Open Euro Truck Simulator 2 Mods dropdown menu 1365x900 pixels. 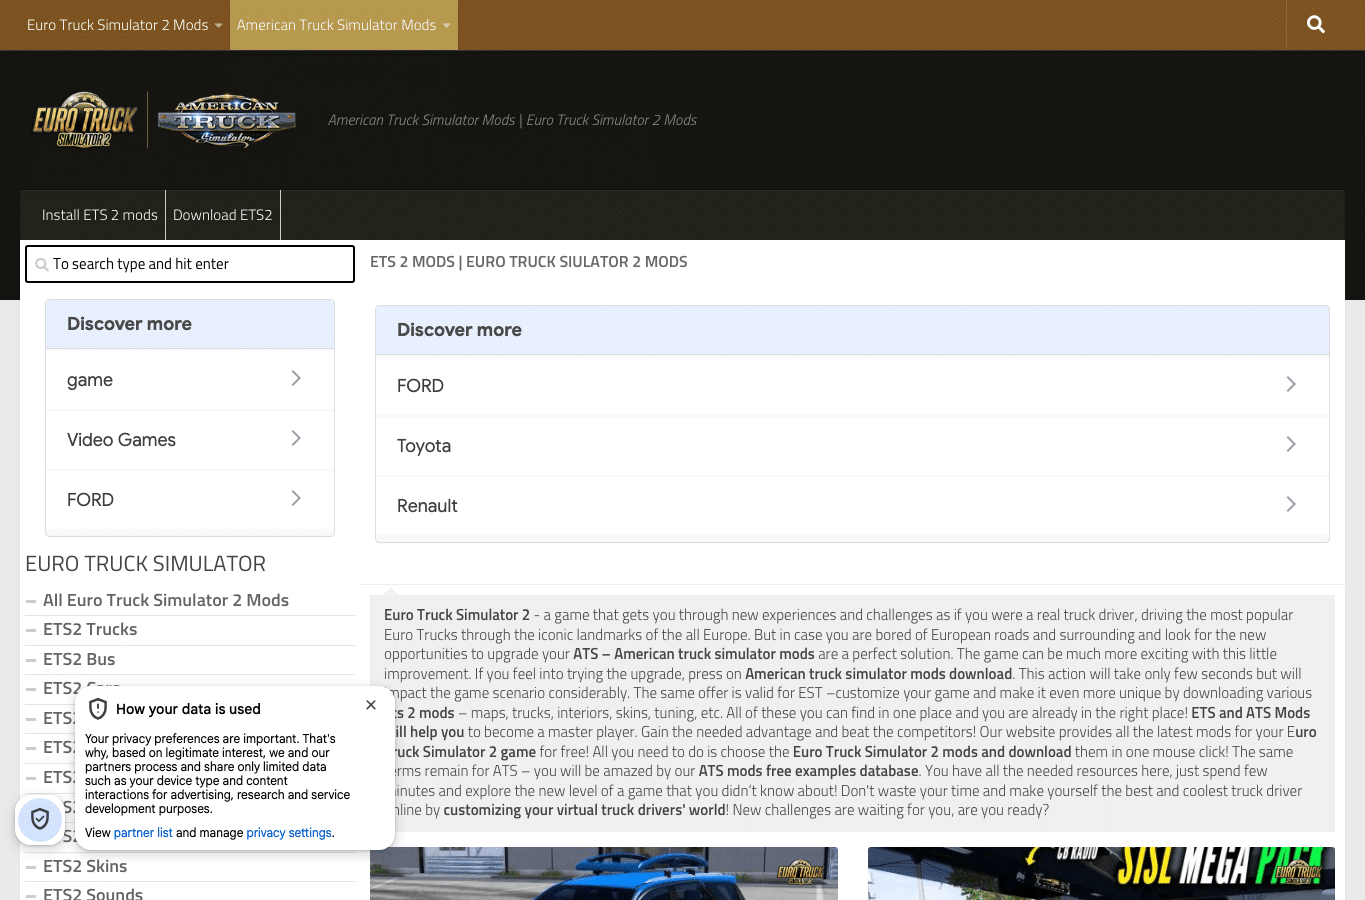[x=124, y=25]
